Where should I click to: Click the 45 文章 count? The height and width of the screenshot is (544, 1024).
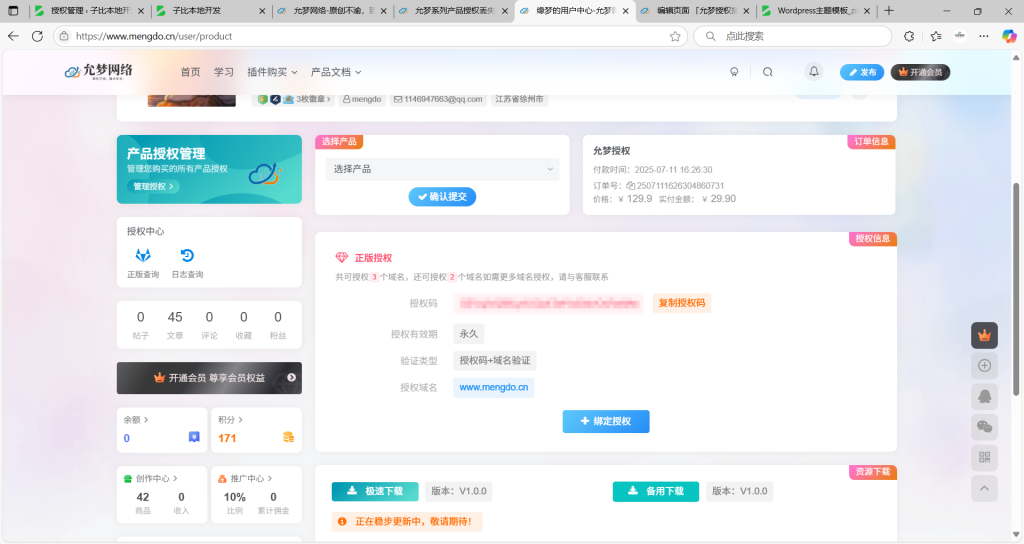175,325
